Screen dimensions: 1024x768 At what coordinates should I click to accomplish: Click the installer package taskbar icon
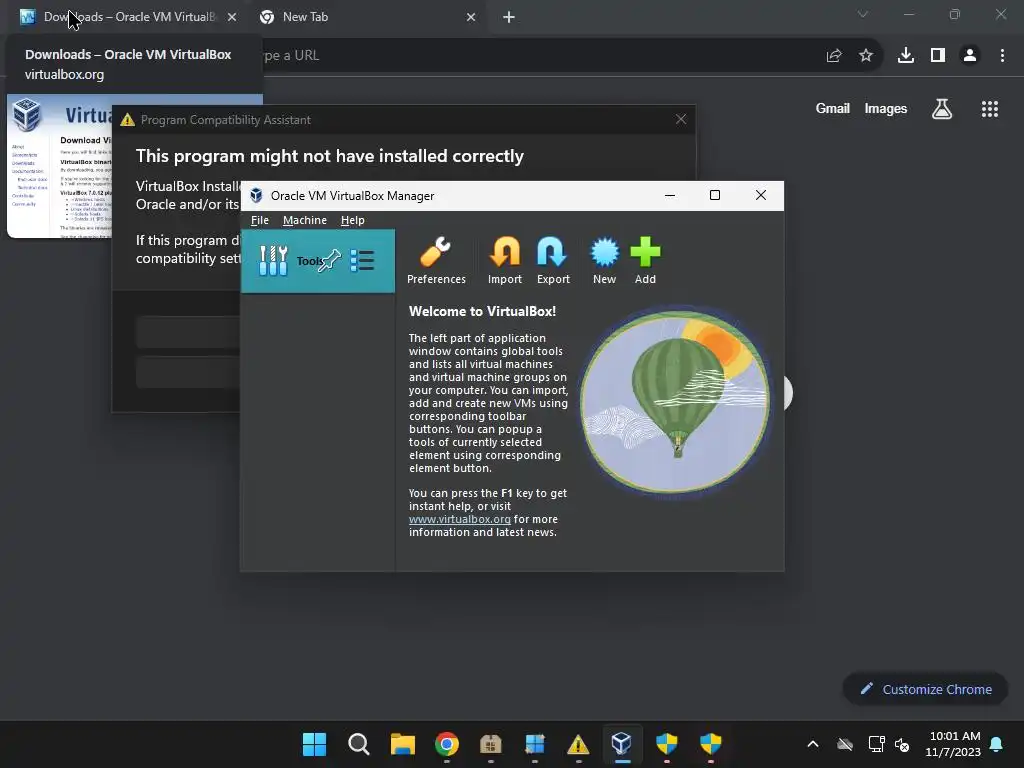[490, 744]
